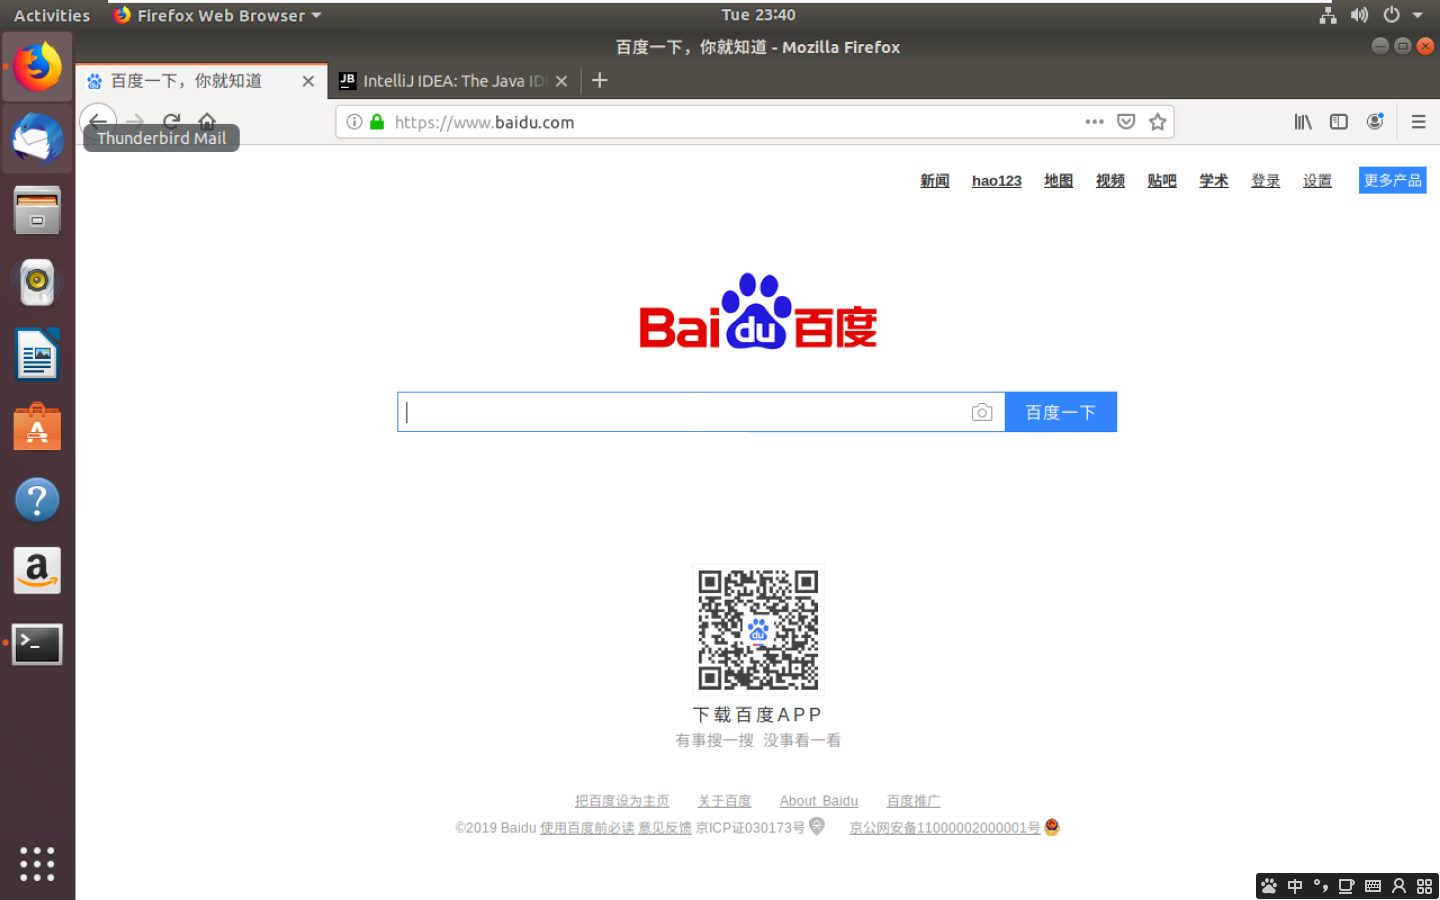
Task: Open the 设置 settings link
Action: click(1317, 181)
